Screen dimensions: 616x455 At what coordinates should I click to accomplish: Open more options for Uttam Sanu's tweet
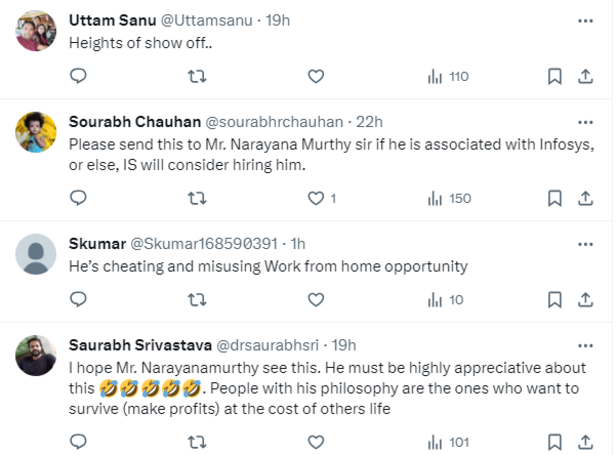585,20
